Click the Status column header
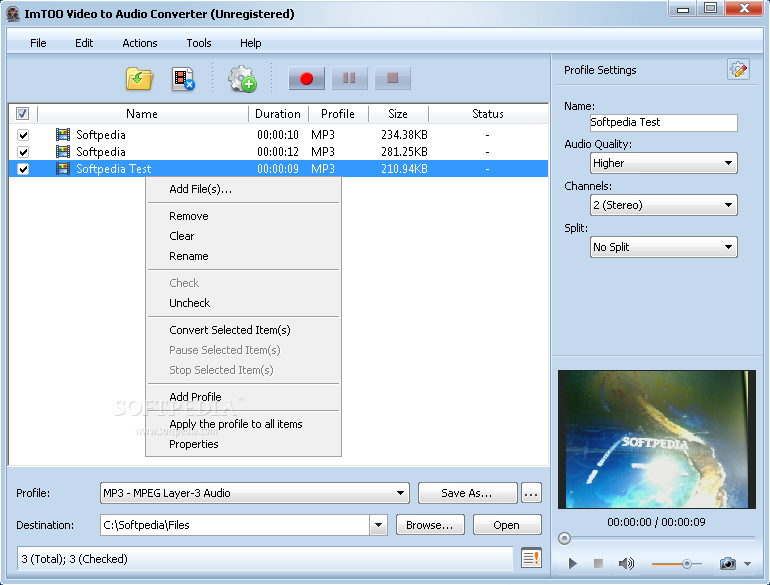 (x=488, y=114)
